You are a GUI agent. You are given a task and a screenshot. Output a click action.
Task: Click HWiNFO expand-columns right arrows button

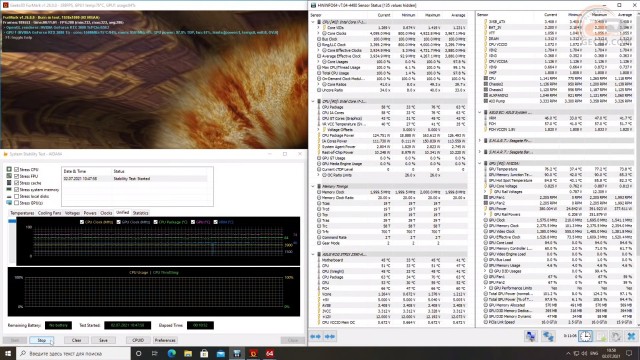pos(330,336)
